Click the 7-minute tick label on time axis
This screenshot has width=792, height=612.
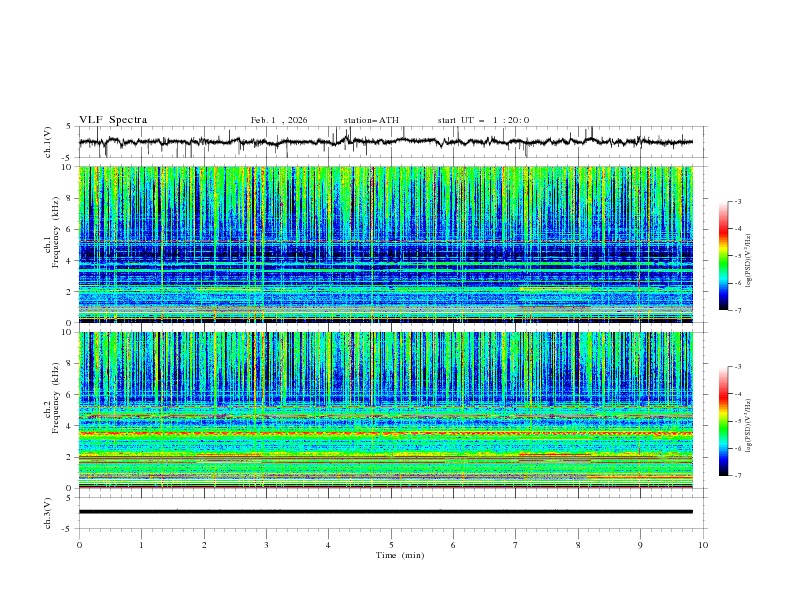[516, 544]
